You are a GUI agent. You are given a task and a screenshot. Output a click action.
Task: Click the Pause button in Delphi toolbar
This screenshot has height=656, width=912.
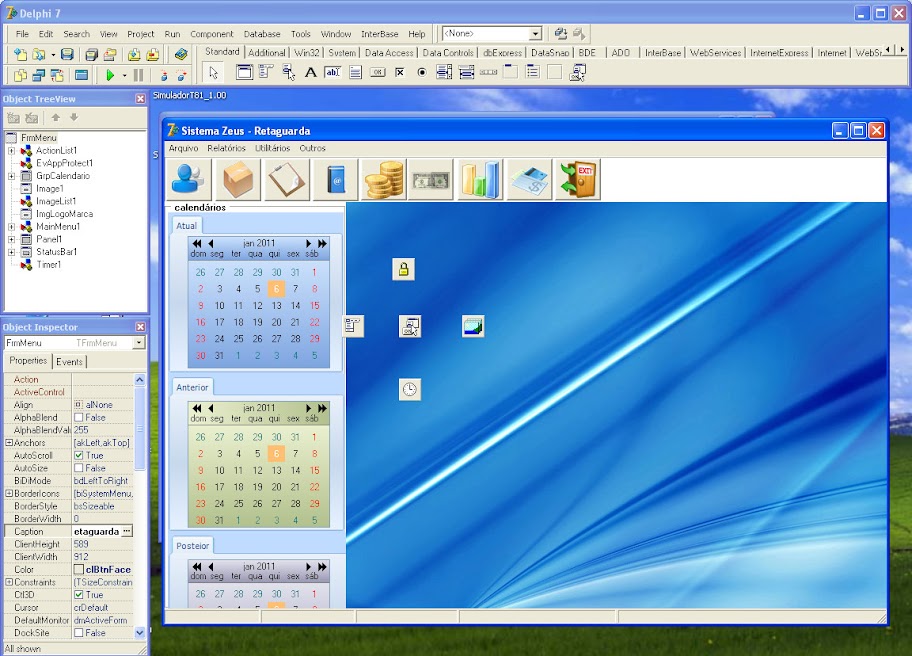pyautogui.click(x=138, y=74)
